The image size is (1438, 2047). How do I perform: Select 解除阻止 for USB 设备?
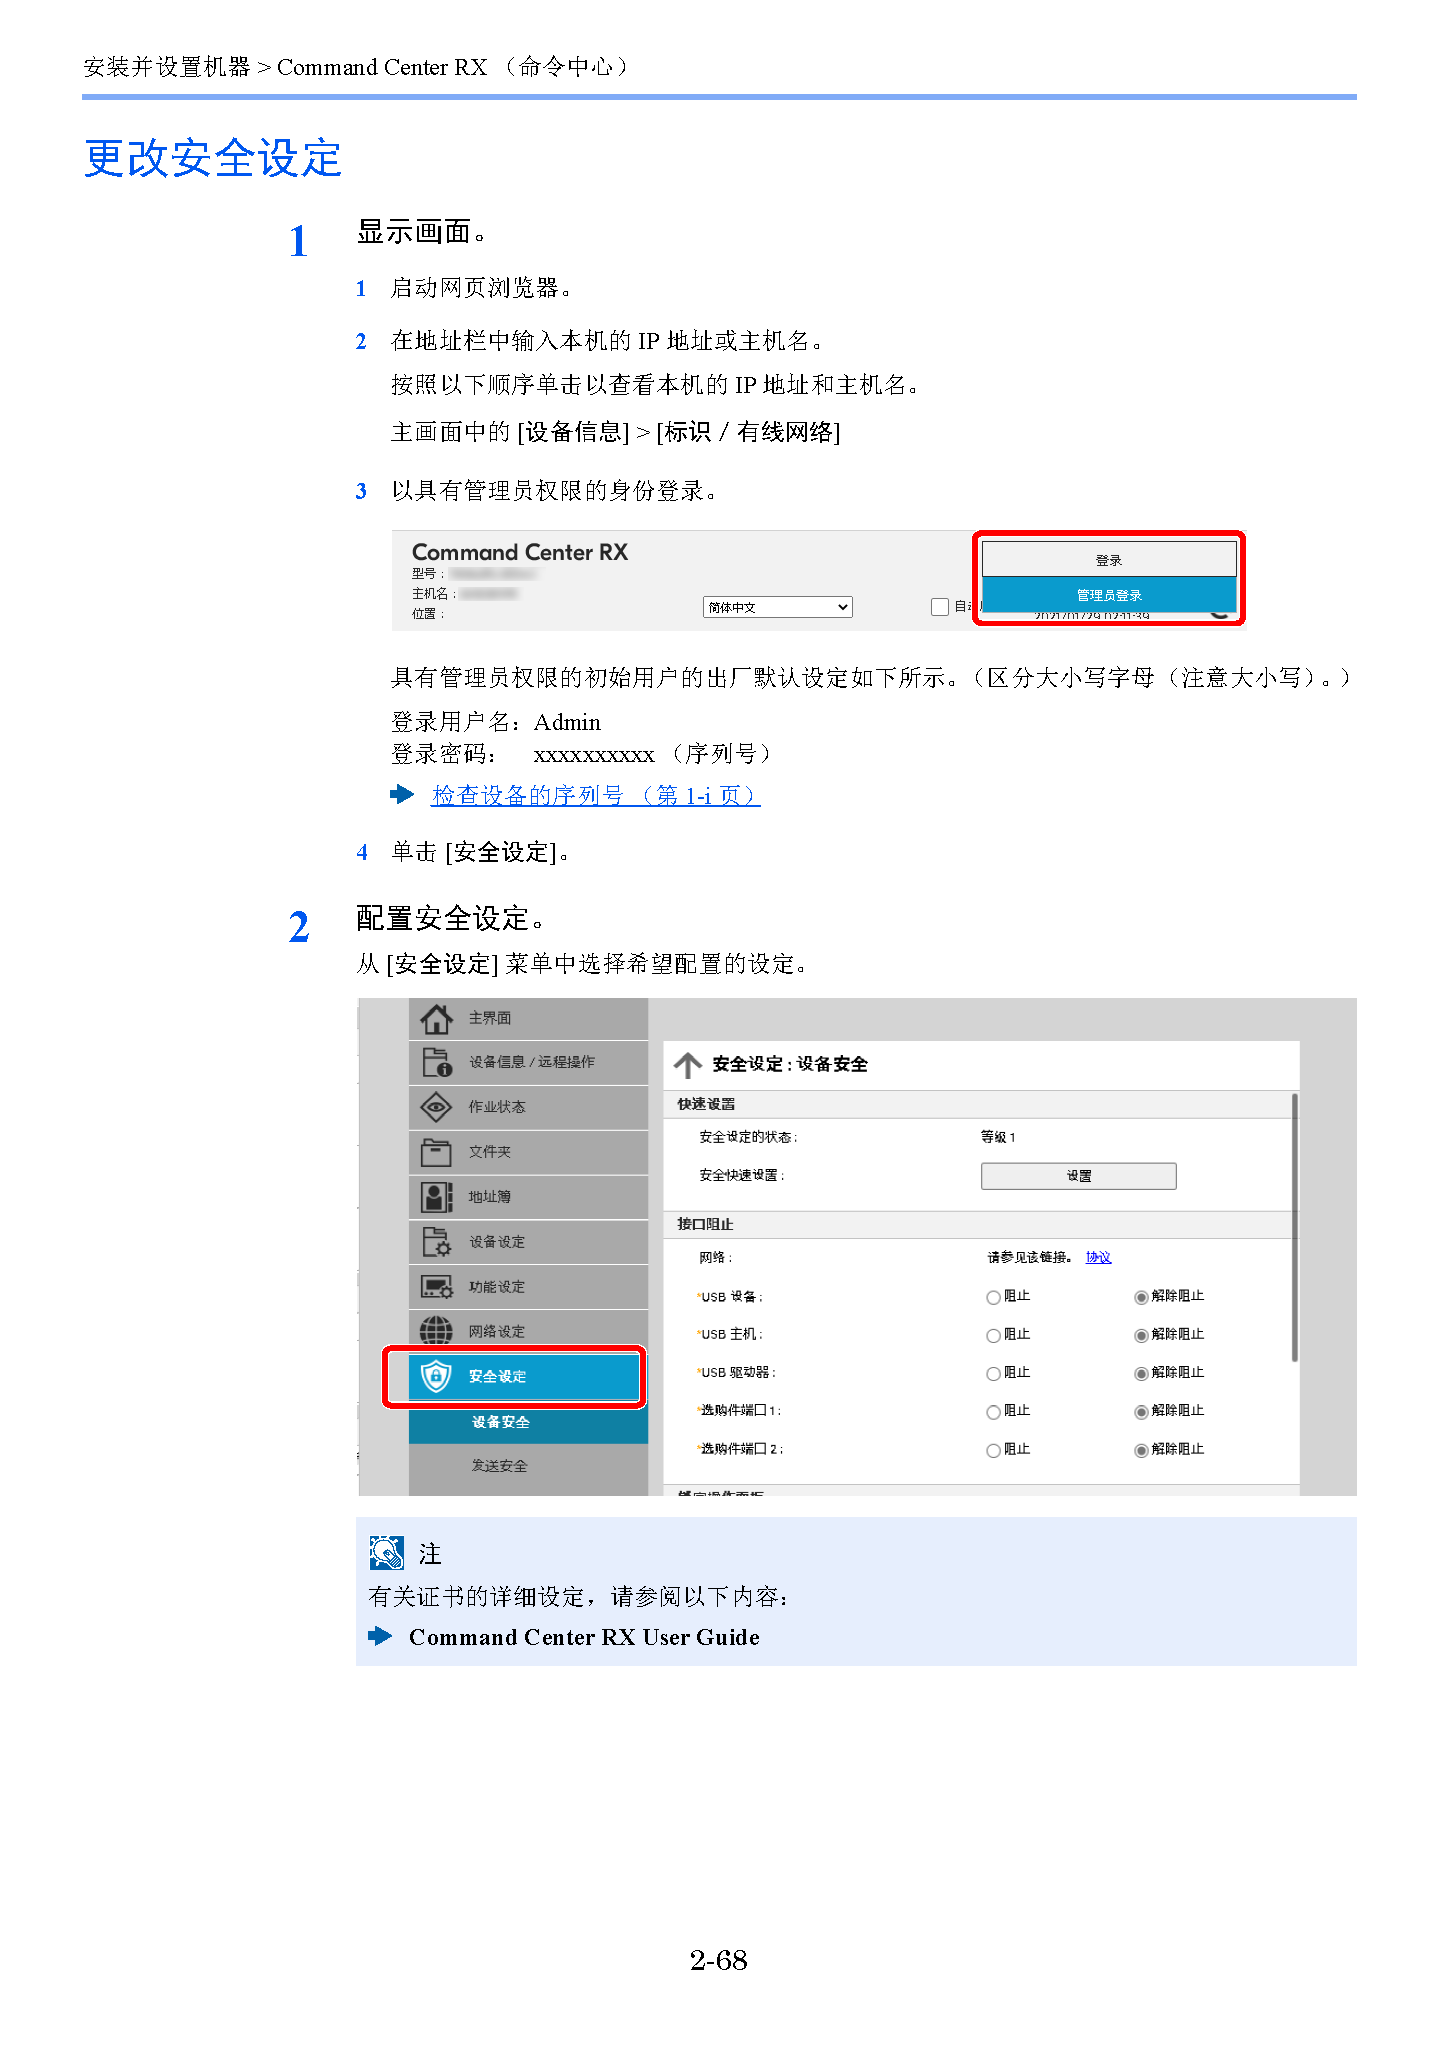click(1141, 1297)
